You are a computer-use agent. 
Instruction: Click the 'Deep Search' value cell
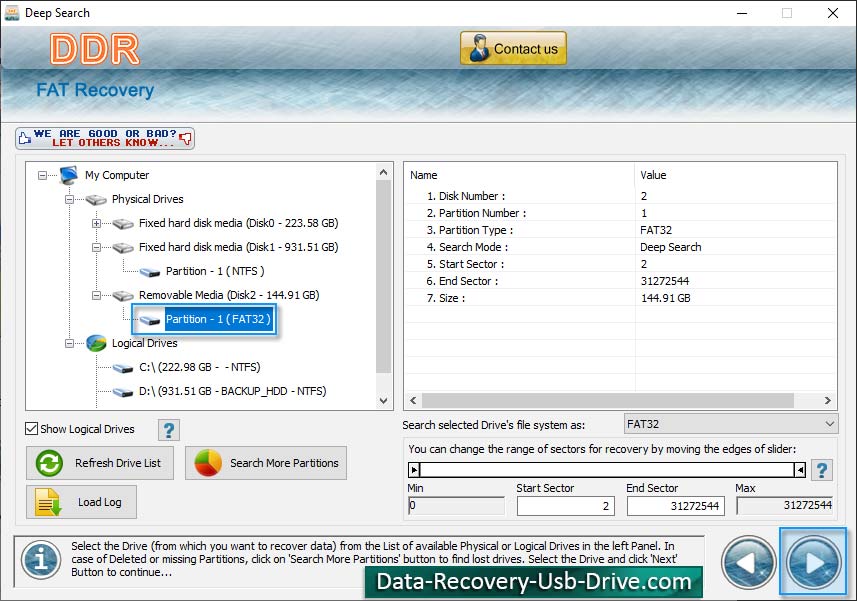tap(671, 247)
